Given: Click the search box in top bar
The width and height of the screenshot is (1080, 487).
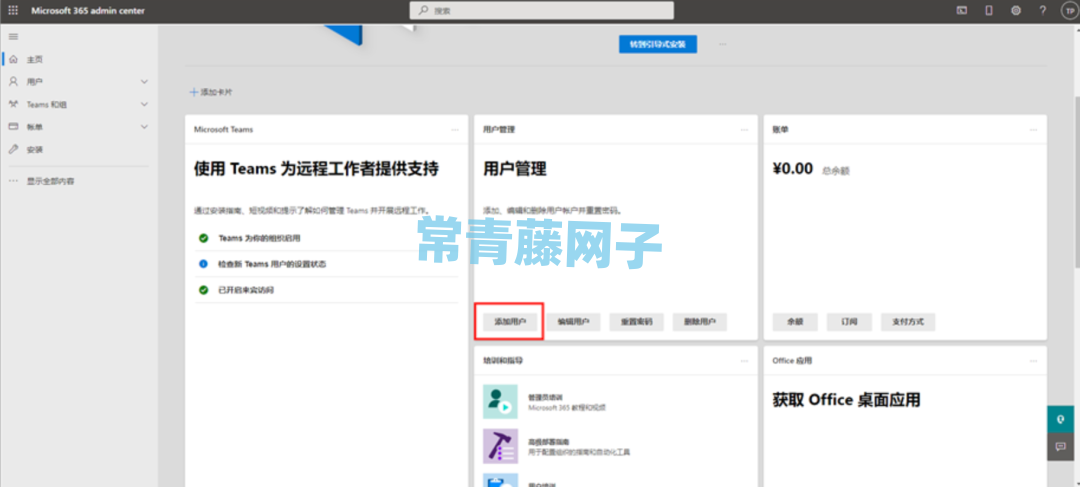Looking at the screenshot, I should (541, 10).
